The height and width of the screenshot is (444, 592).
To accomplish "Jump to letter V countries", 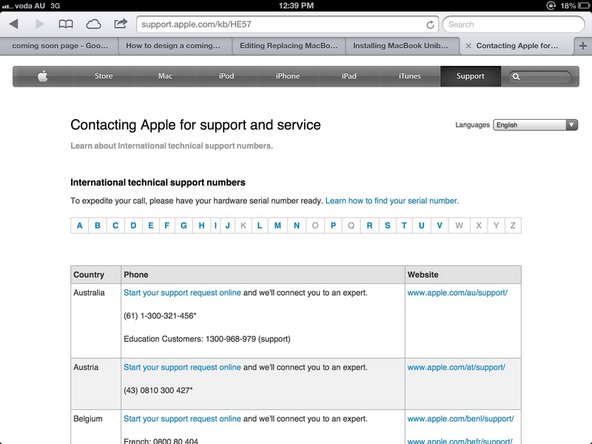I will pyautogui.click(x=439, y=225).
